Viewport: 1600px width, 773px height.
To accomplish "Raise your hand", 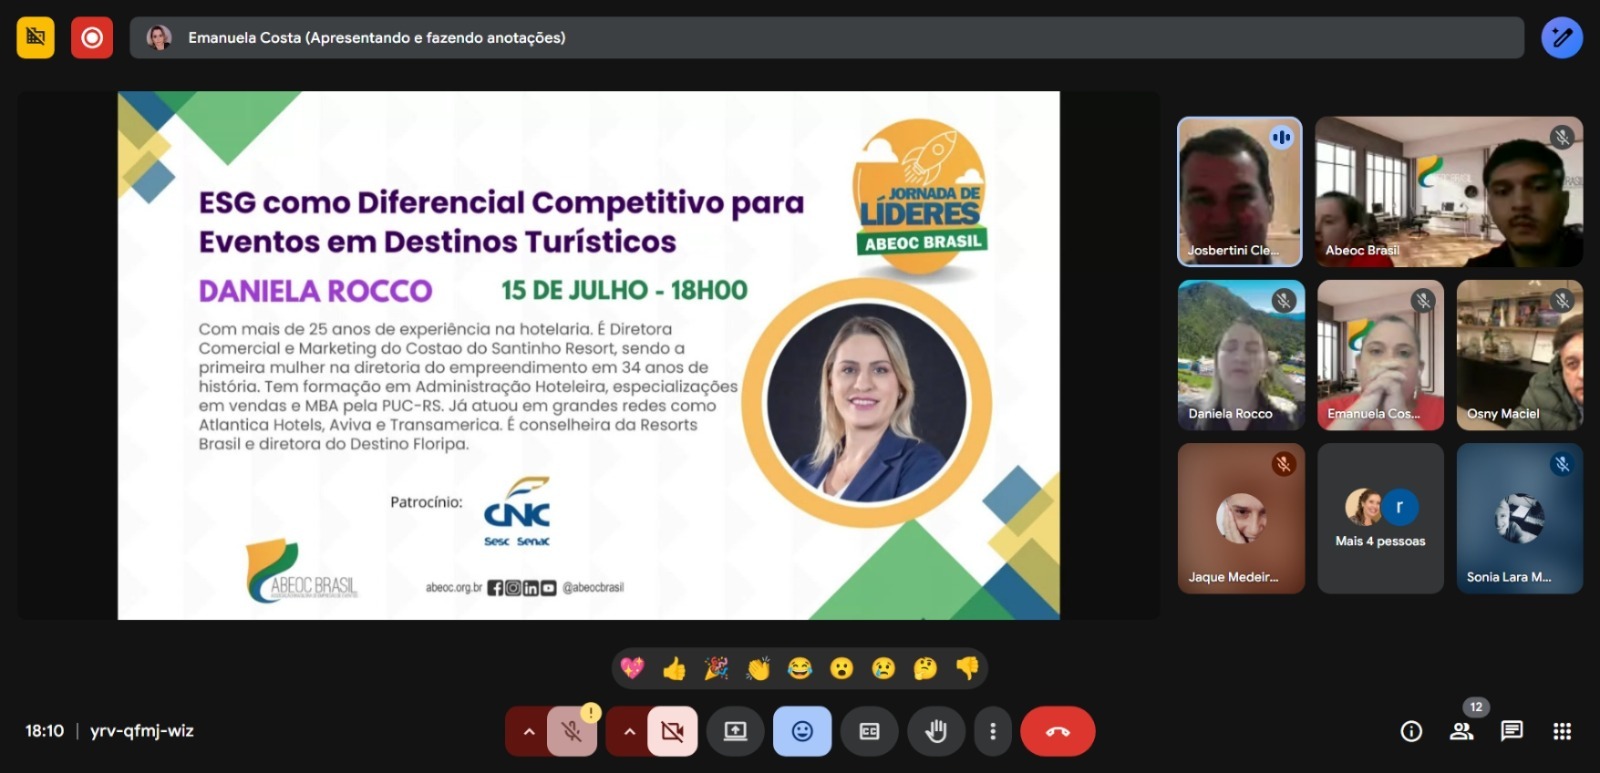I will pyautogui.click(x=936, y=732).
